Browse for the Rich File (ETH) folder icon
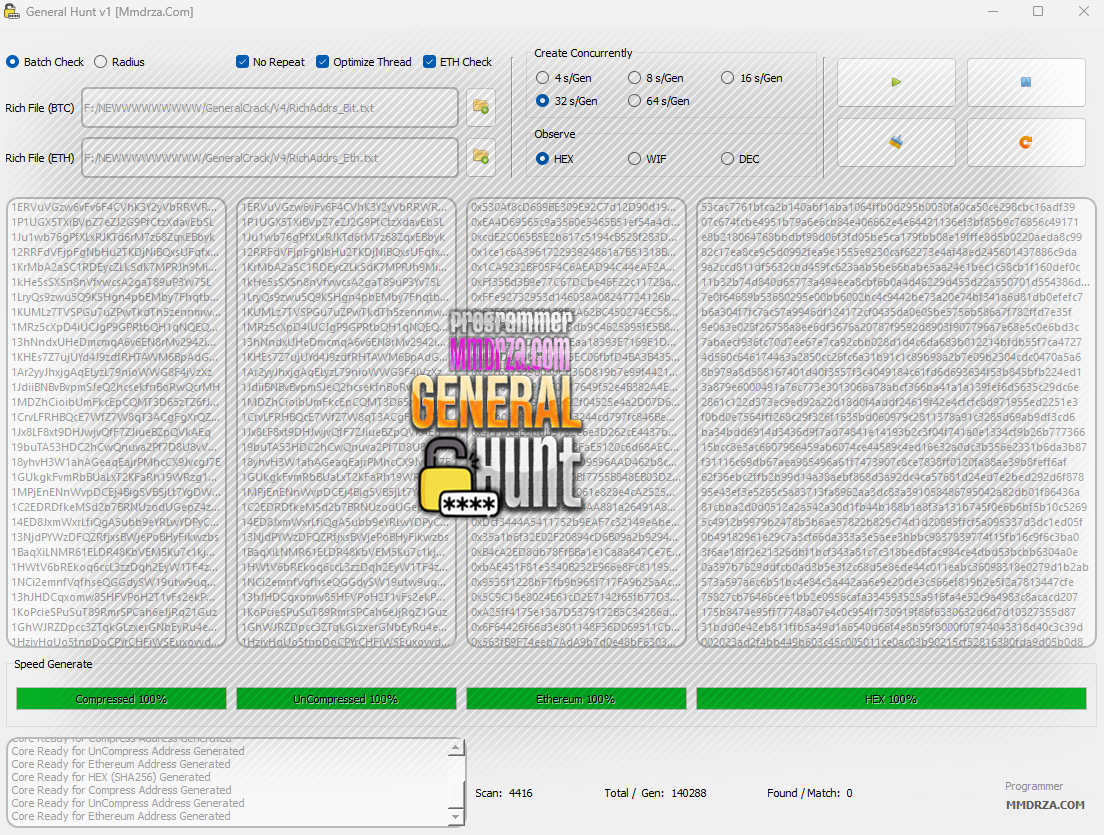Screen dimensions: 1104x835 pos(481,157)
